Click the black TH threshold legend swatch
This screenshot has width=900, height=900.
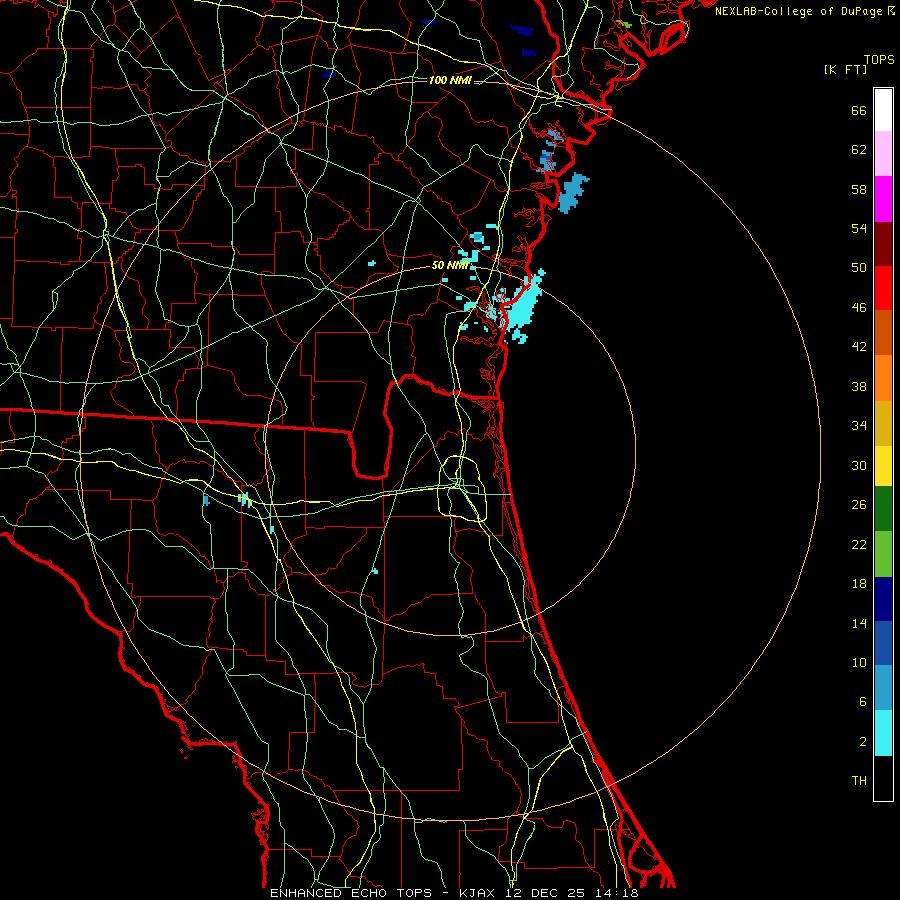883,778
